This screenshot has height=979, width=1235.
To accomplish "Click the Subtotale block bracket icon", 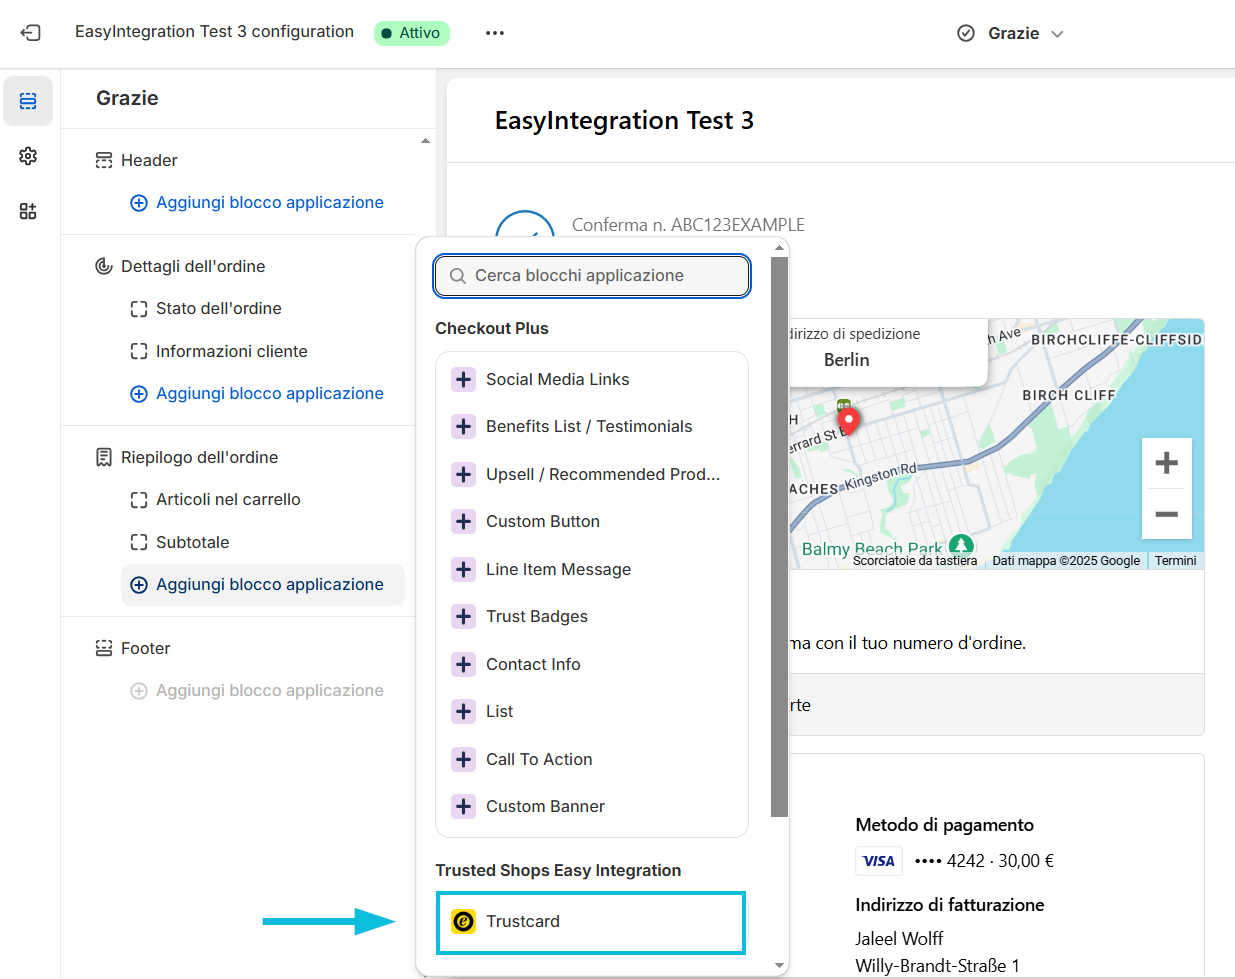I will click(139, 542).
